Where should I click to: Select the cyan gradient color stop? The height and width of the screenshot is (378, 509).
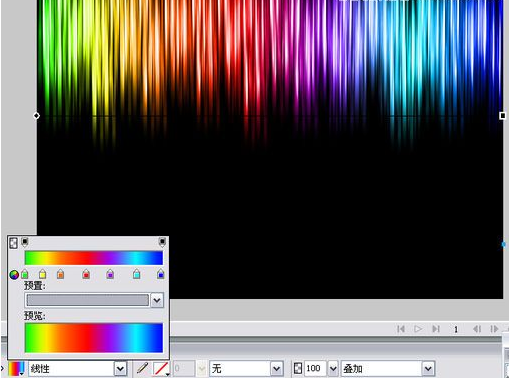click(x=136, y=274)
